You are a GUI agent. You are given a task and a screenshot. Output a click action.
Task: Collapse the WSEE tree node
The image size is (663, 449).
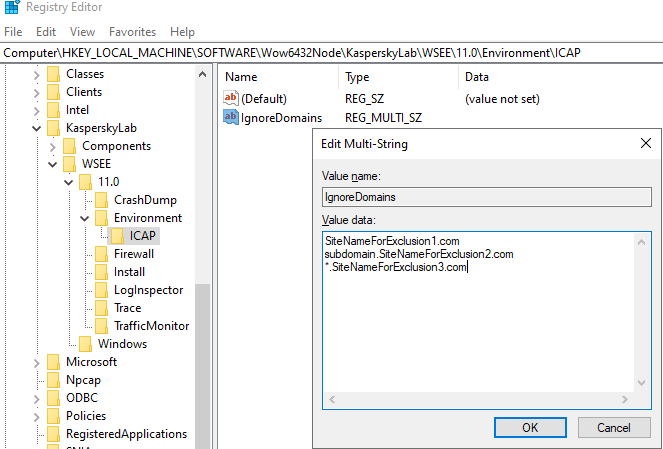click(52, 164)
